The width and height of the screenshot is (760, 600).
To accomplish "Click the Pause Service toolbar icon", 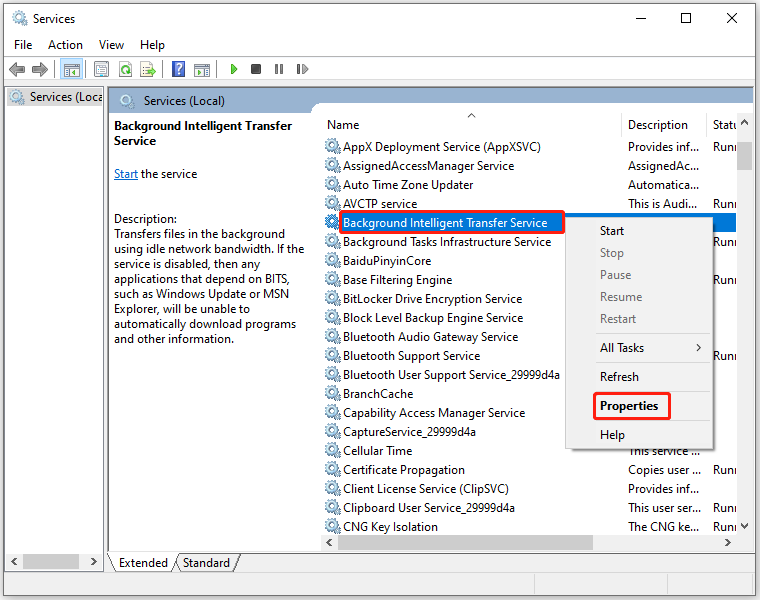I will point(279,69).
